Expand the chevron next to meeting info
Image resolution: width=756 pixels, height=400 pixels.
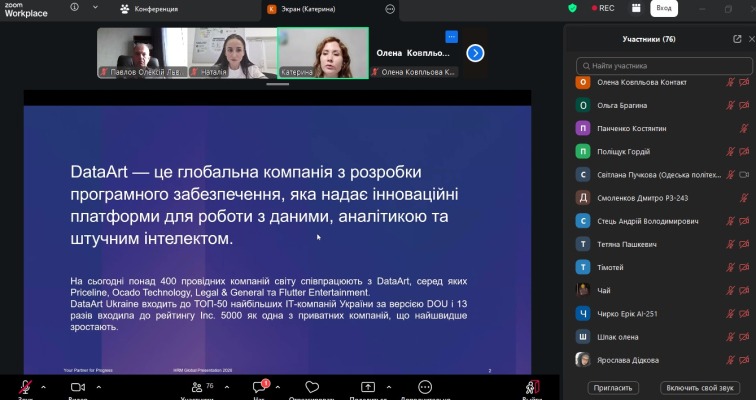95,7
